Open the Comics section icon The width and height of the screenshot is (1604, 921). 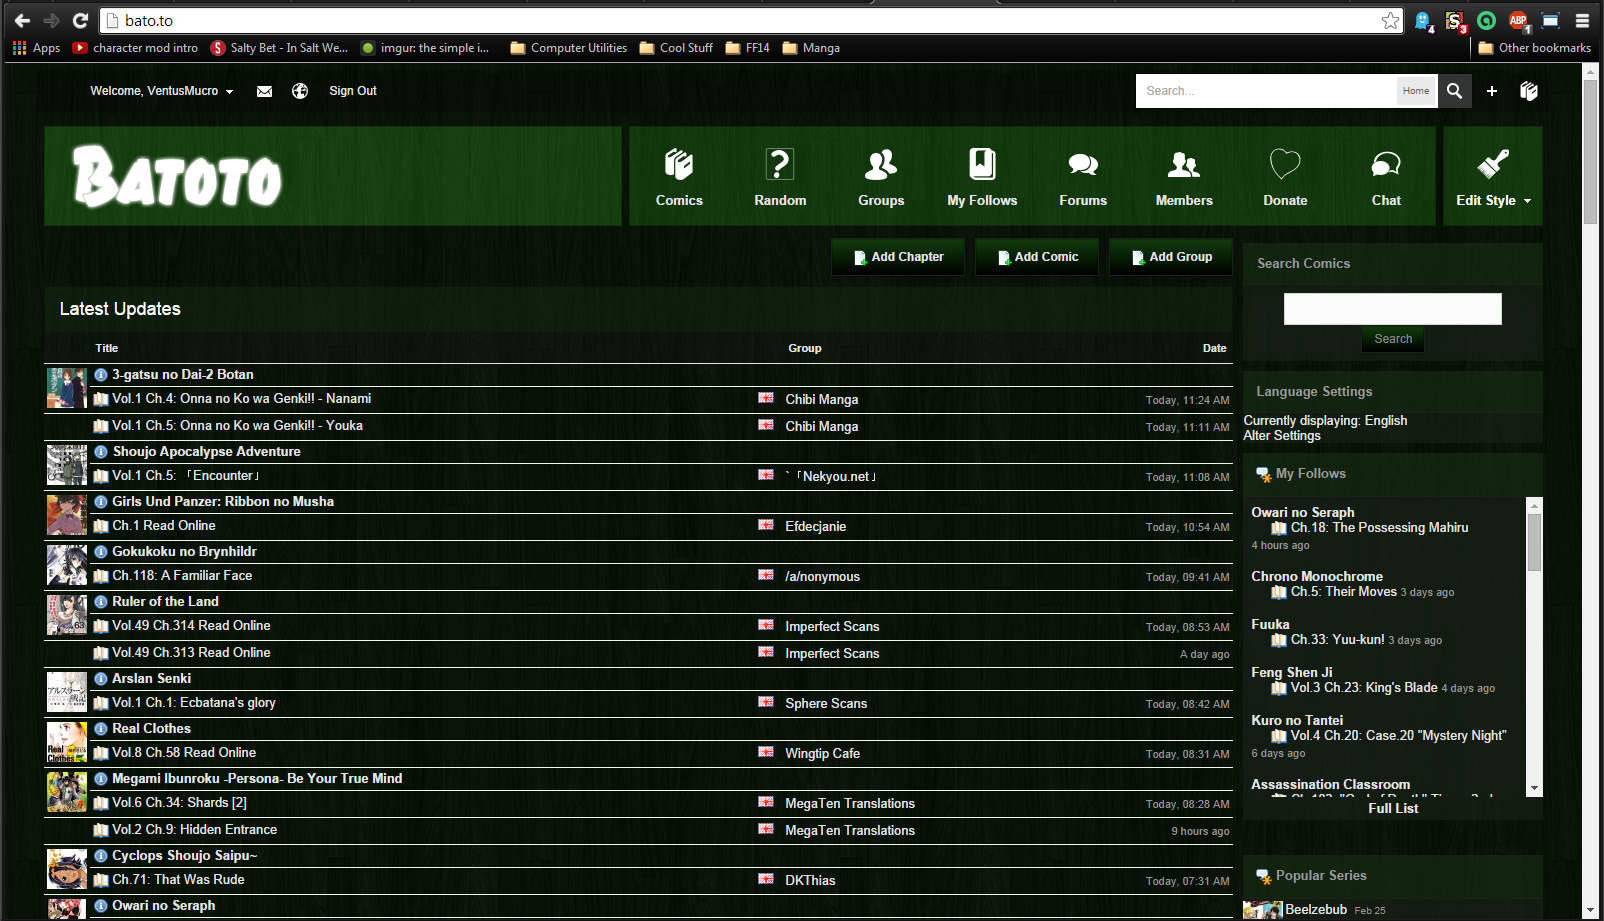tap(678, 165)
